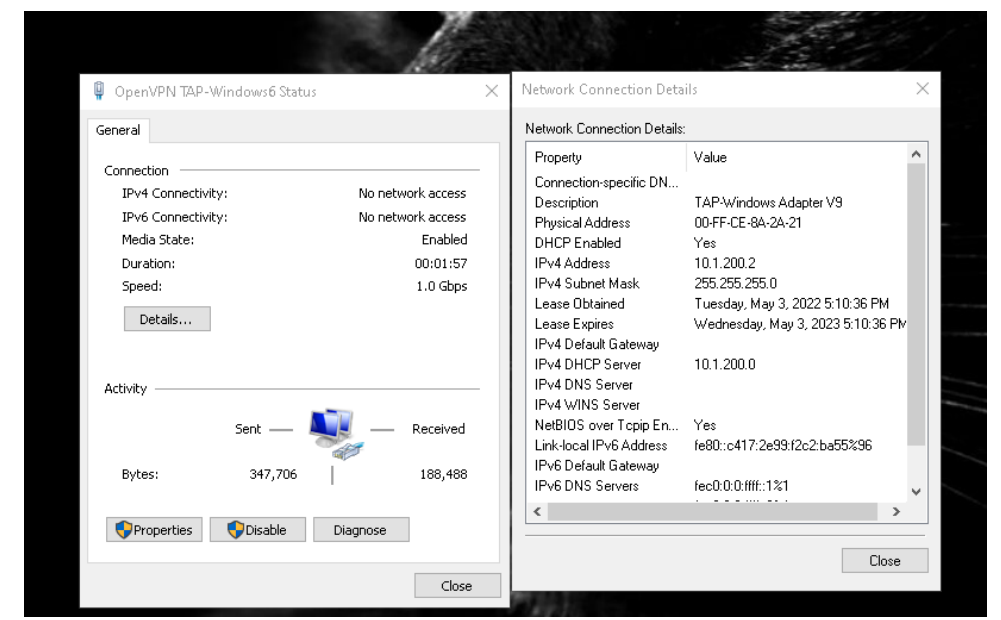Close Network Connection Details with the X
The height and width of the screenshot is (620, 1001).
point(922,90)
